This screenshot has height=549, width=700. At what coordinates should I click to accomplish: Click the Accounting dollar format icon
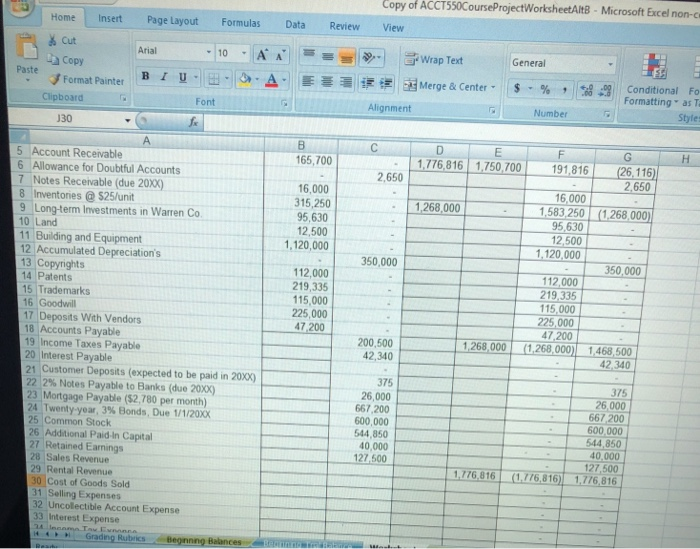[x=517, y=88]
